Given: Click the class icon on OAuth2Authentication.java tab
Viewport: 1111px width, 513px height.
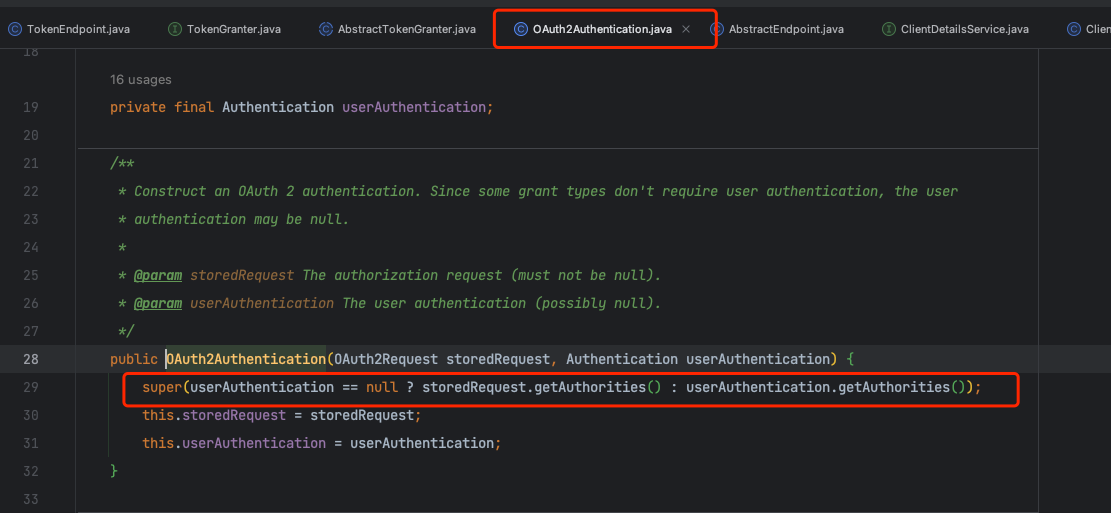Looking at the screenshot, I should (x=521, y=29).
